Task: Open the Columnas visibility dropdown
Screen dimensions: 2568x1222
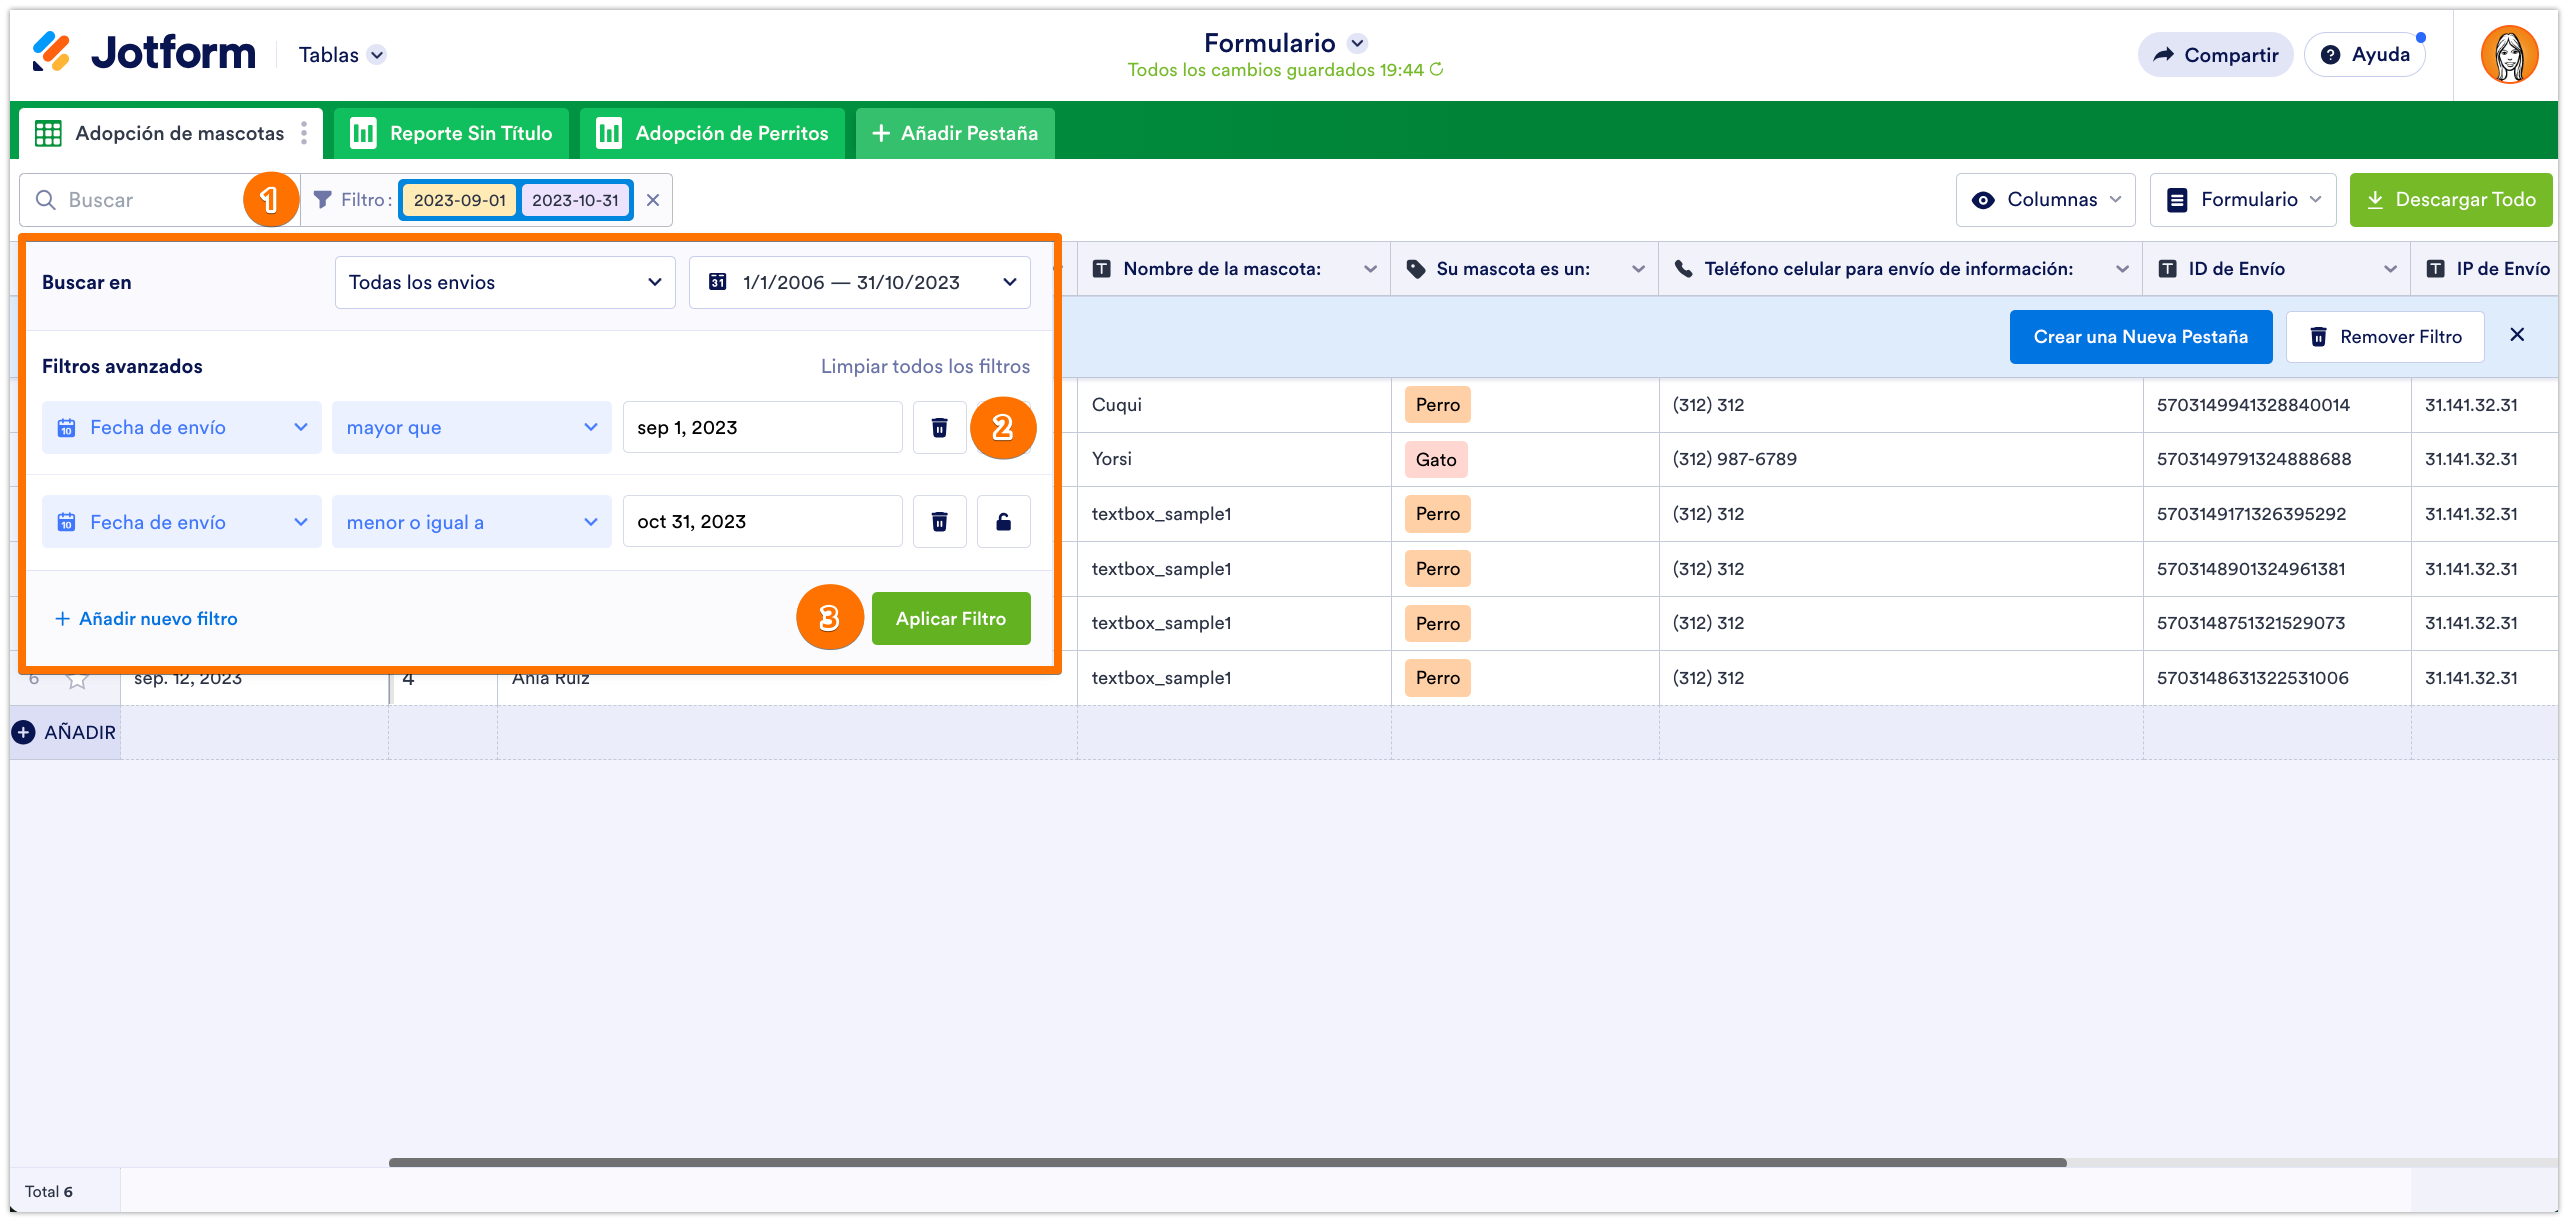Action: click(2045, 200)
